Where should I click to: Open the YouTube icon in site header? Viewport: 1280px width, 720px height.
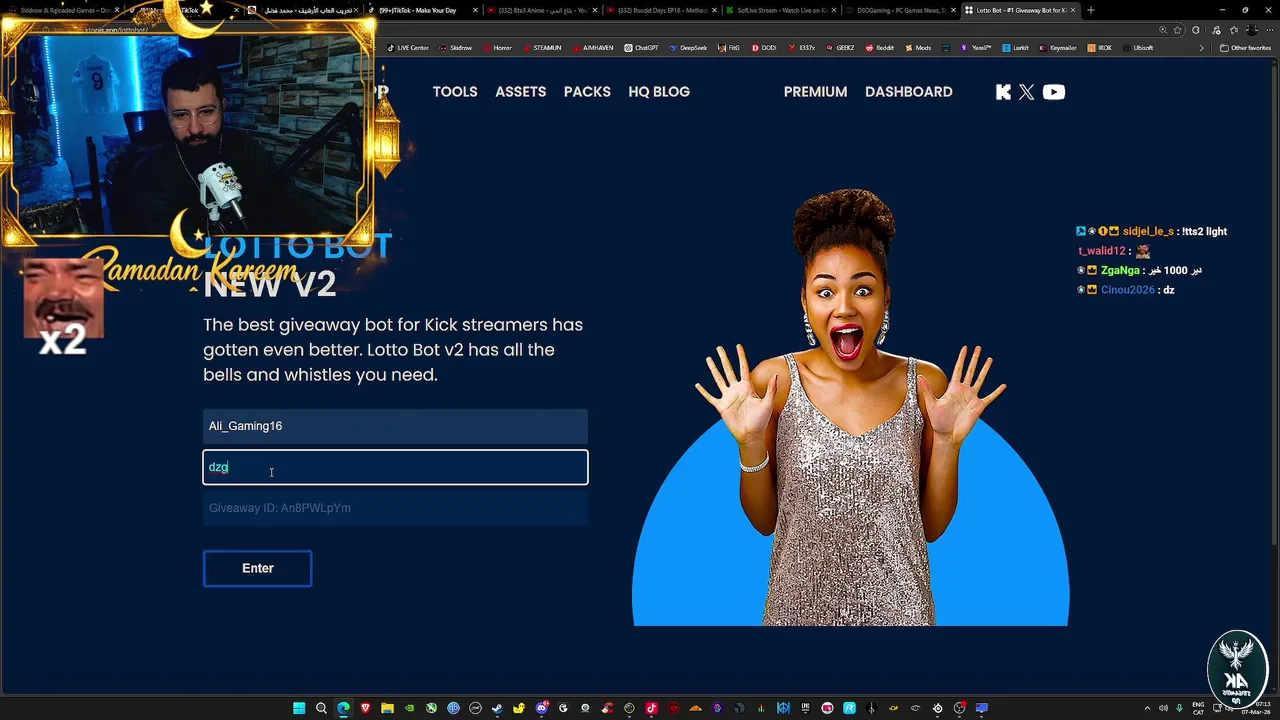tap(1054, 92)
